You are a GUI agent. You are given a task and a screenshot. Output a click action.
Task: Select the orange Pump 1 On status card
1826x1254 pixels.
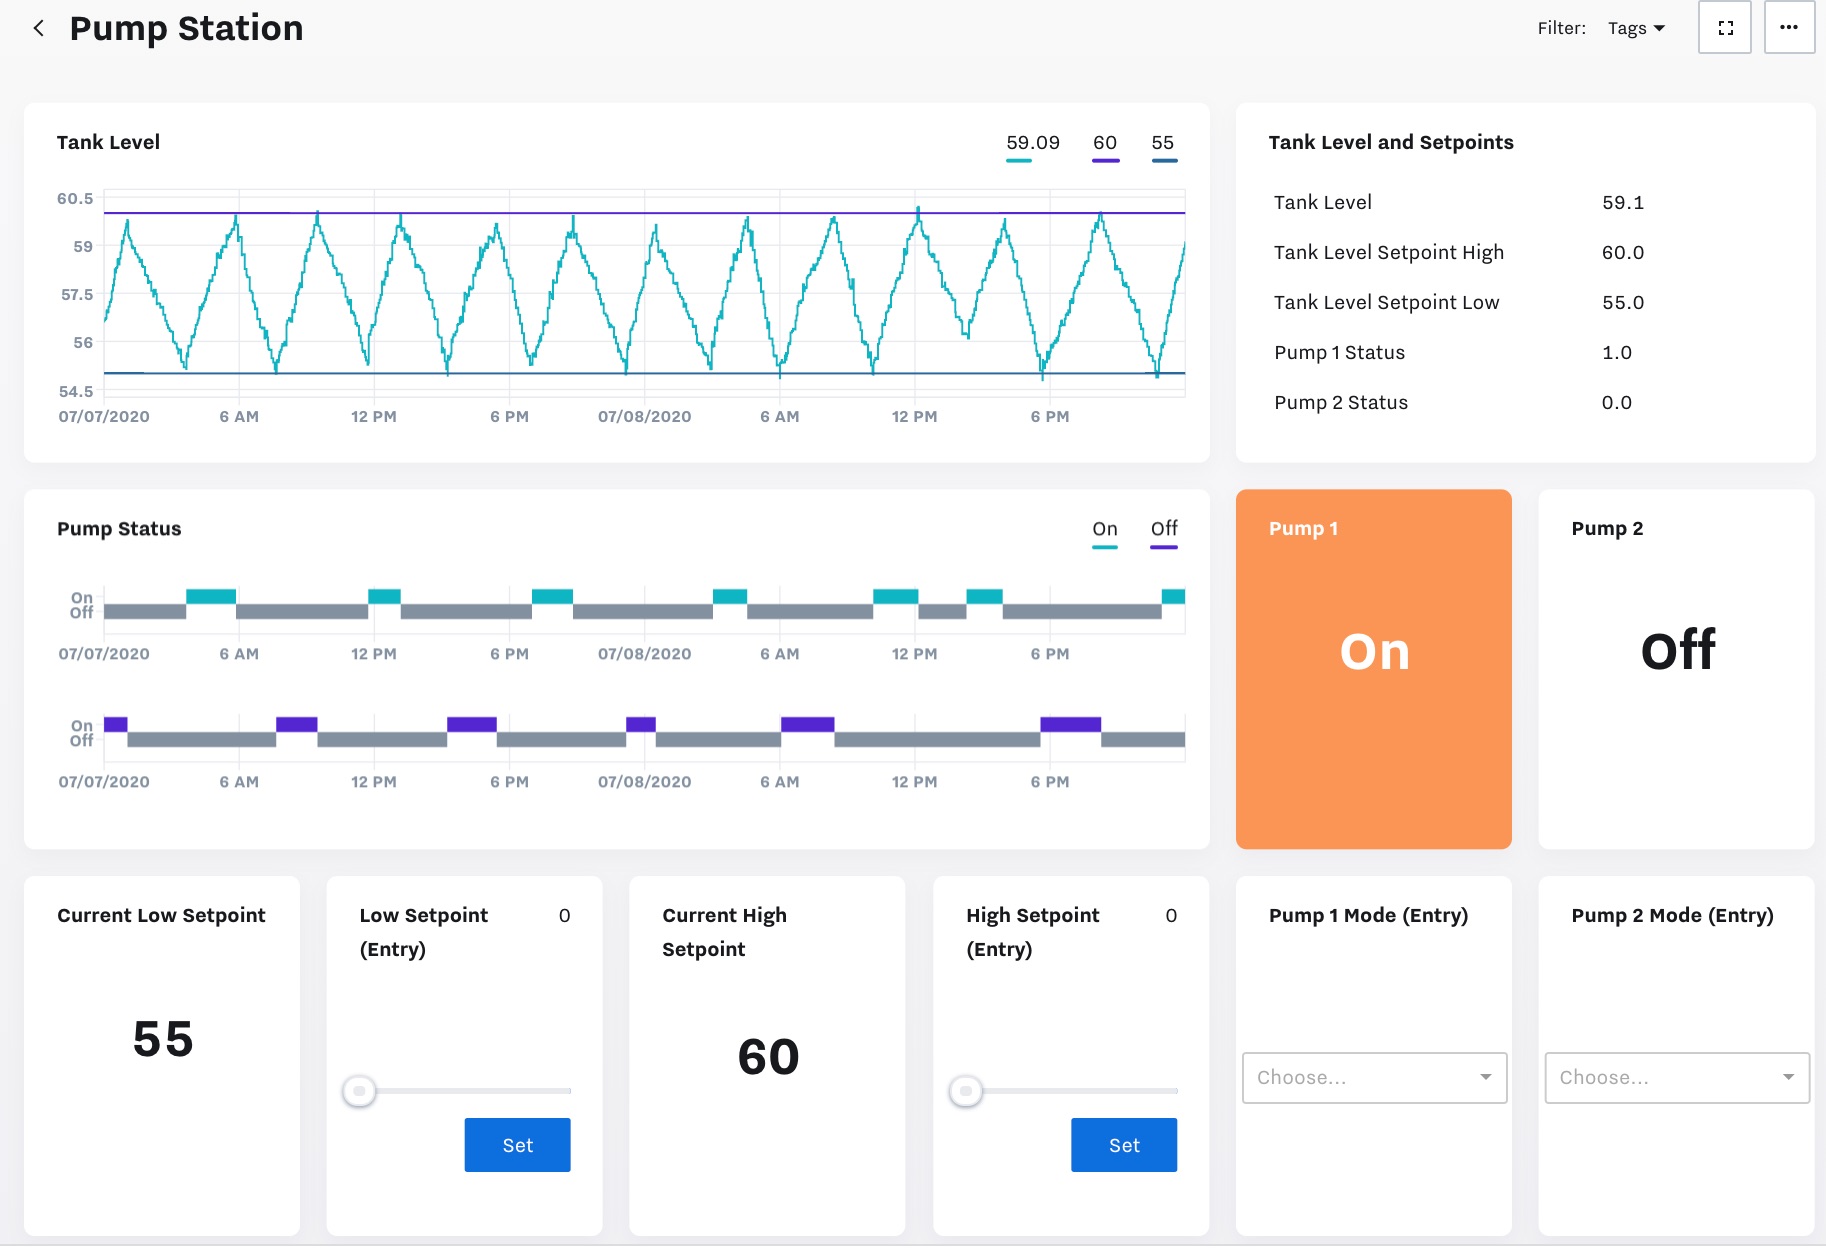point(1374,669)
